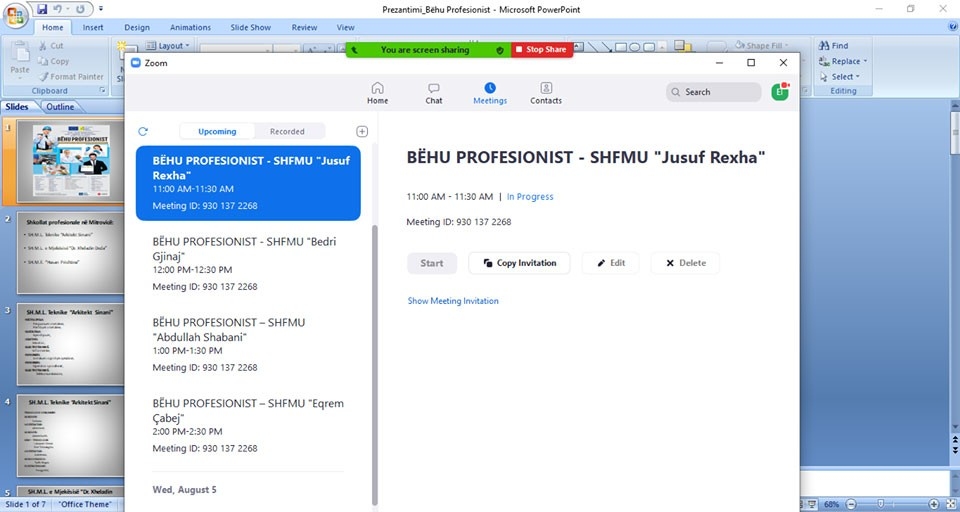Click Copy in PowerPoint Clipboard group
This screenshot has width=960, height=512.
point(54,61)
